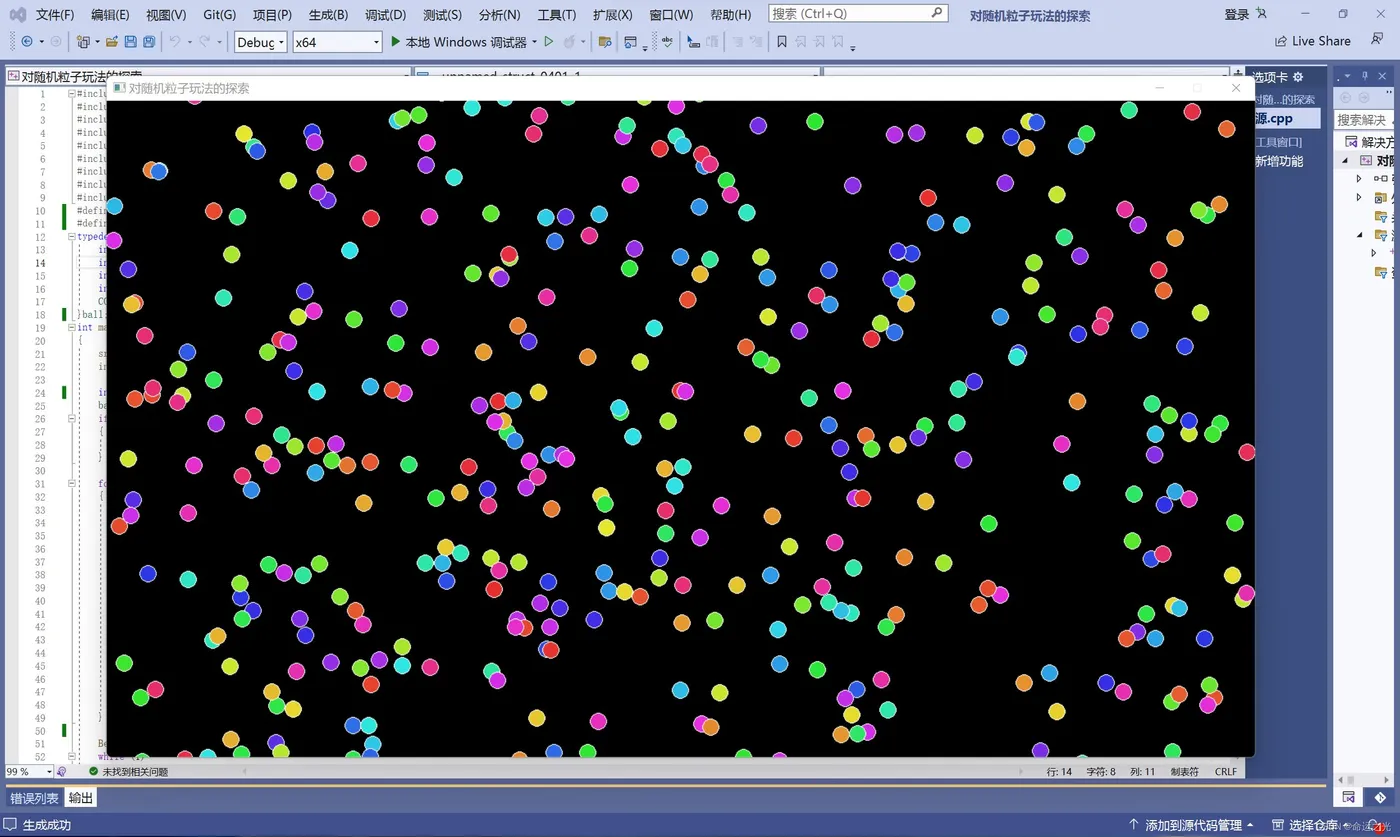Open the 生成(B) menu
Image resolution: width=1400 pixels, height=837 pixels.
tap(328, 15)
